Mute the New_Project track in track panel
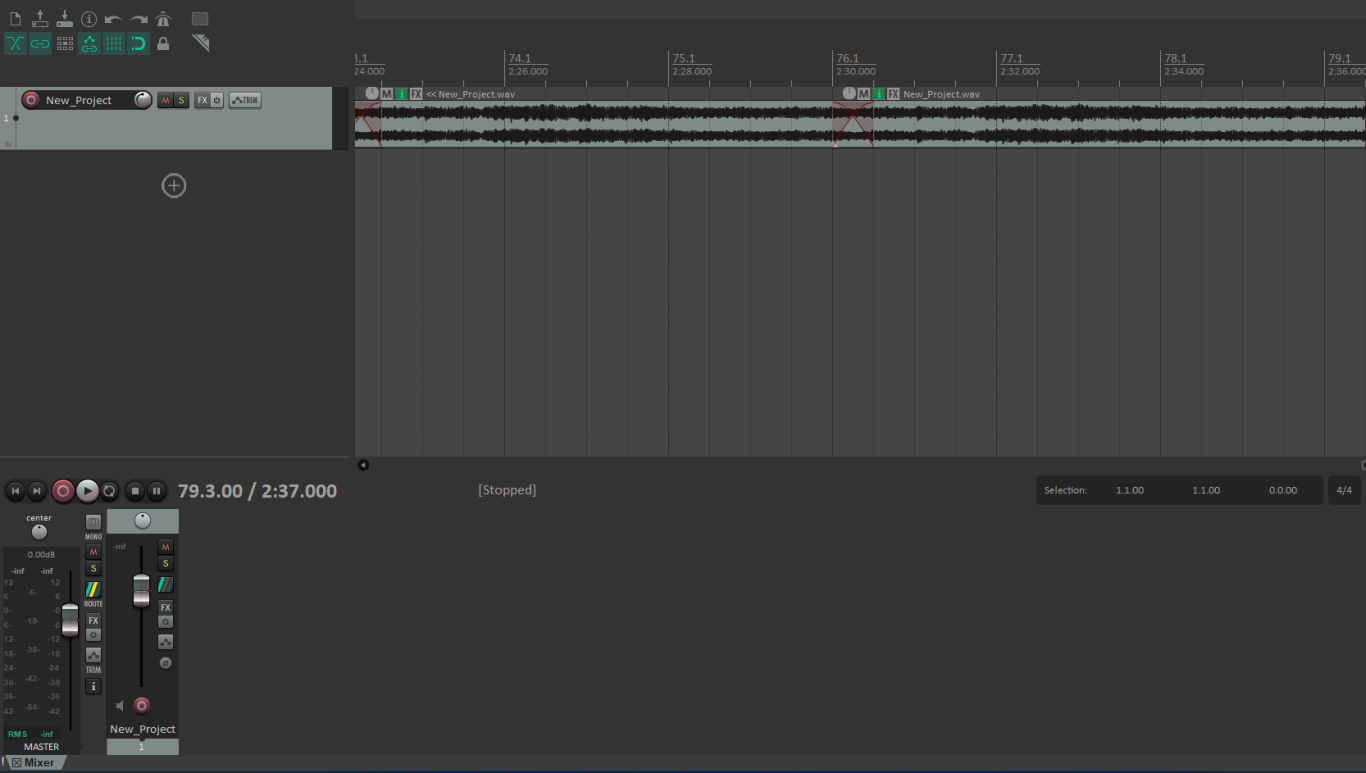1366x773 pixels. (165, 100)
